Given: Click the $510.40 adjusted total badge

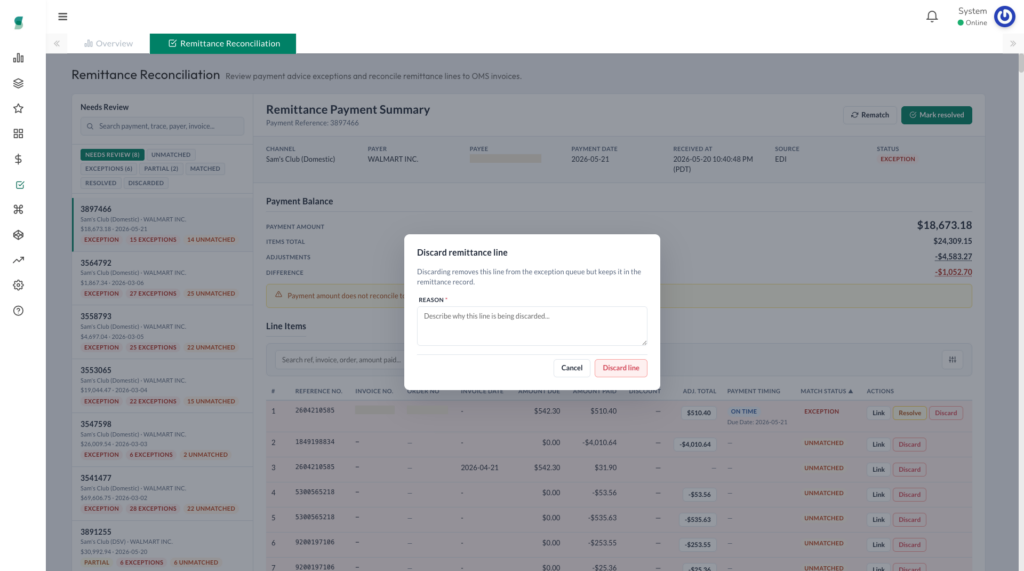Looking at the screenshot, I should click(698, 413).
